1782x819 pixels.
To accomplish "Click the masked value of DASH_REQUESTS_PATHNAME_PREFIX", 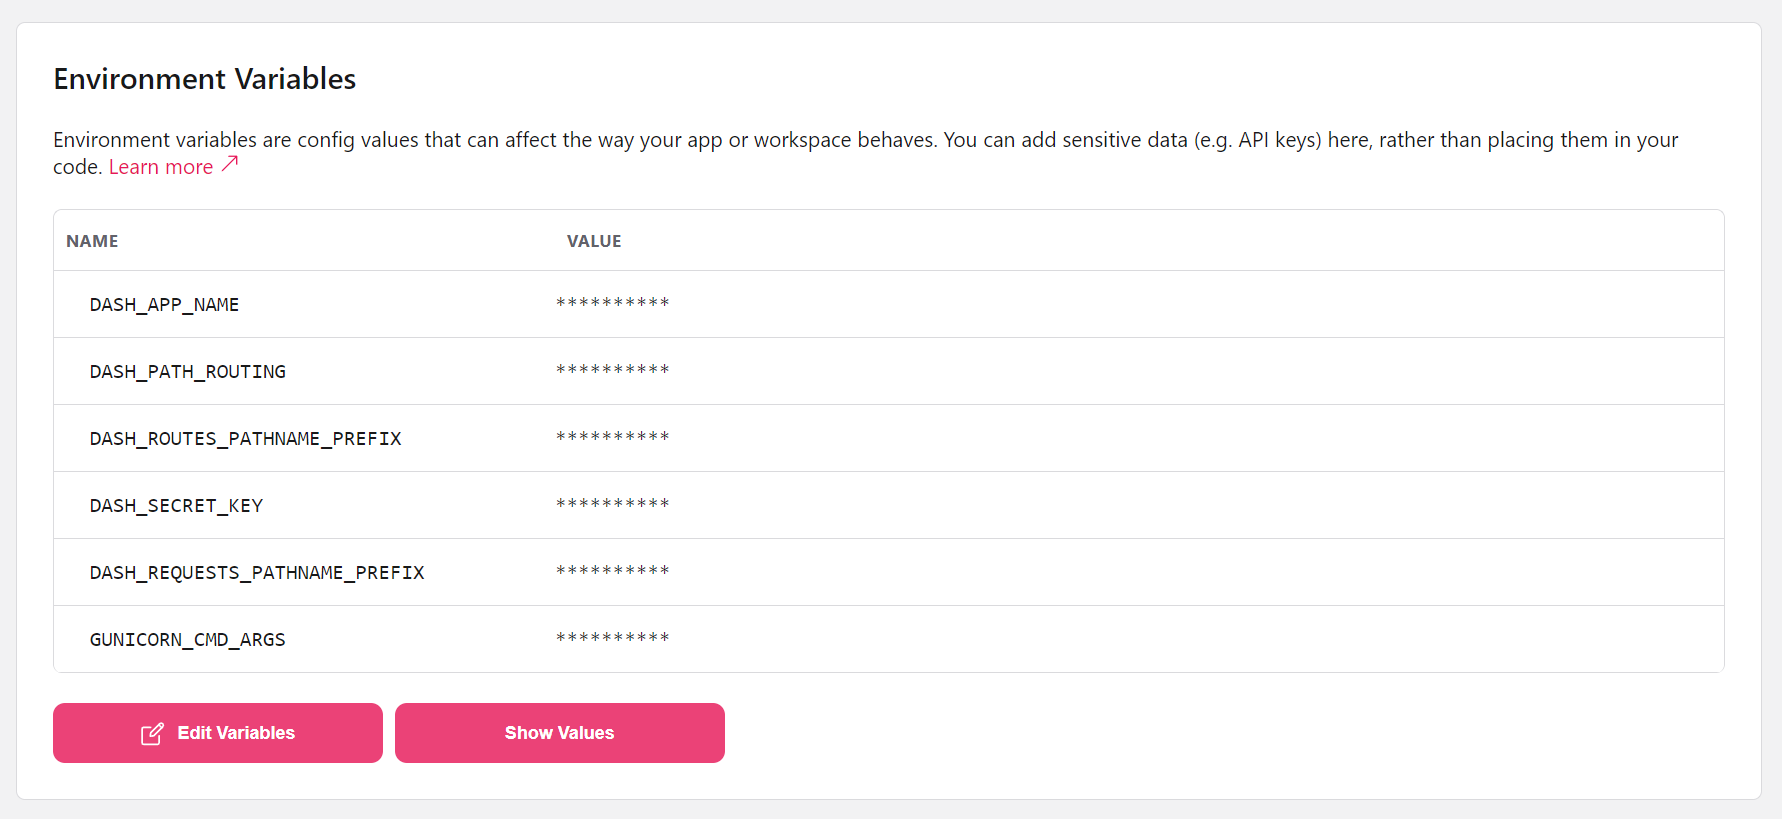I will pos(612,571).
